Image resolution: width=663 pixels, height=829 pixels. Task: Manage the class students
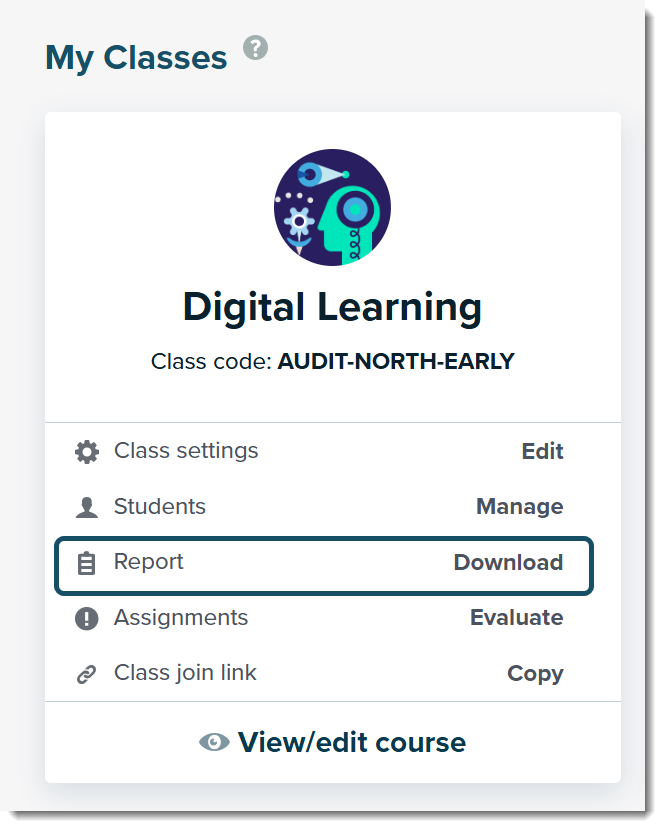point(520,506)
